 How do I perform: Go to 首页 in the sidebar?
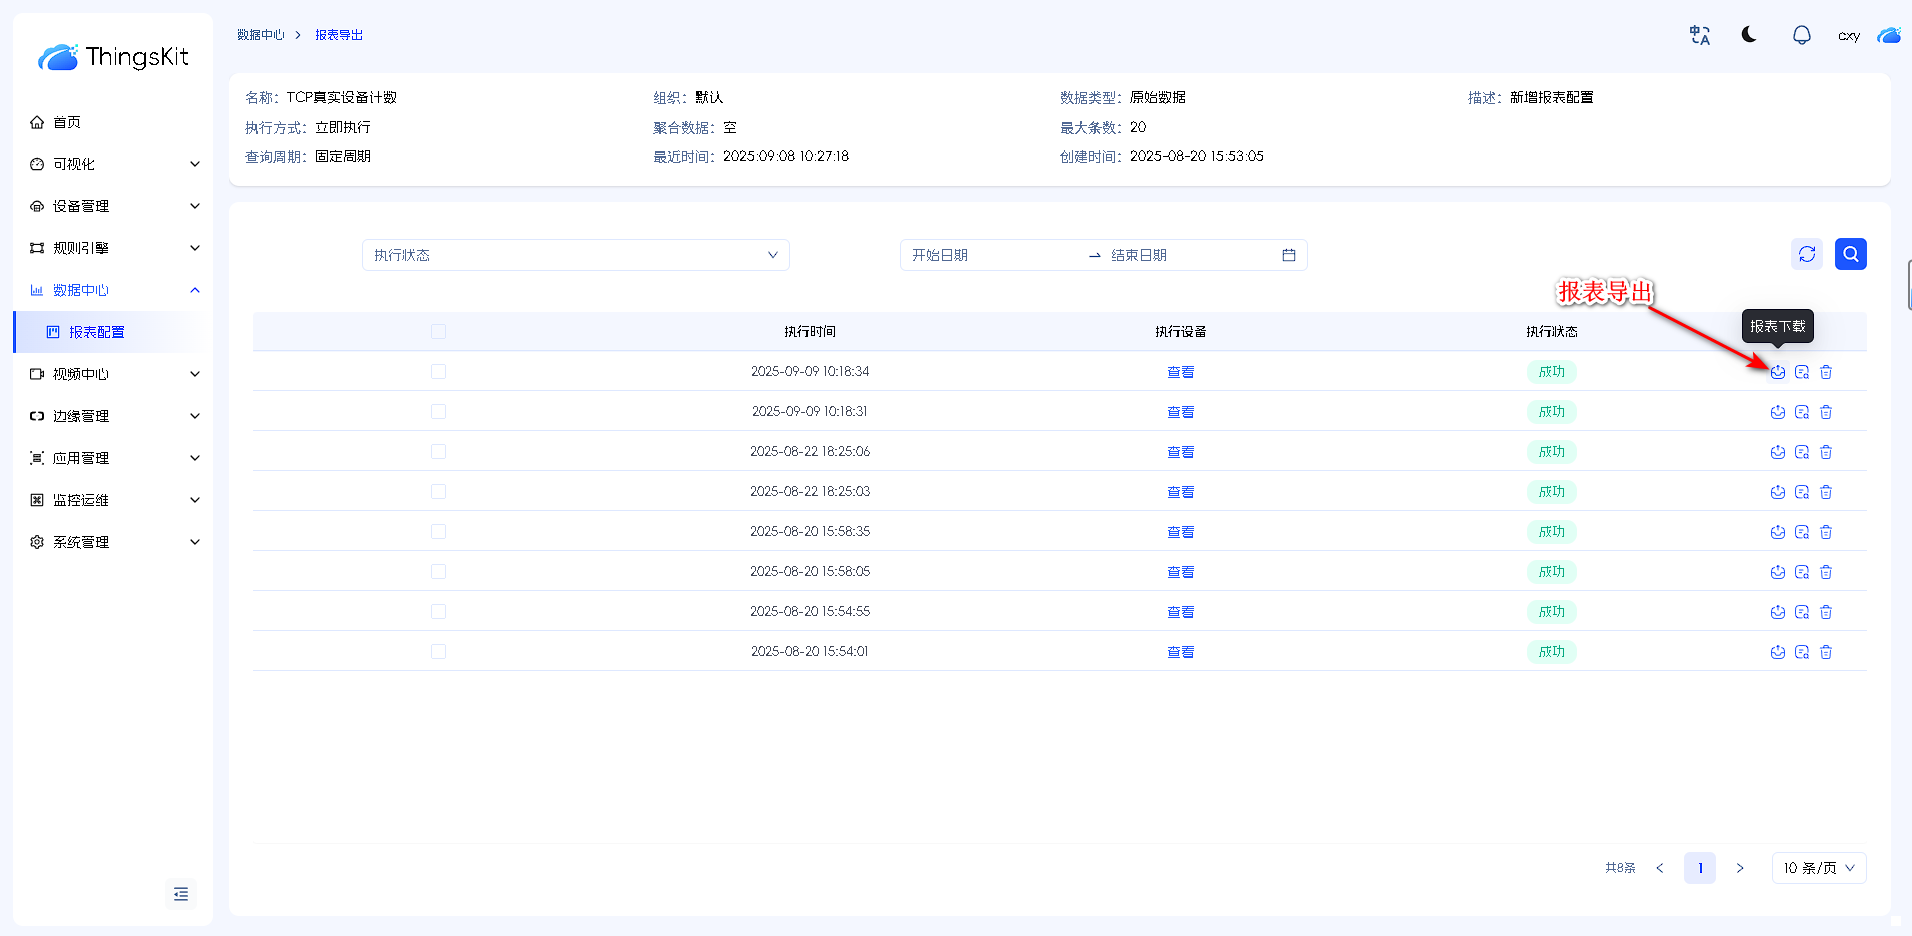click(67, 122)
